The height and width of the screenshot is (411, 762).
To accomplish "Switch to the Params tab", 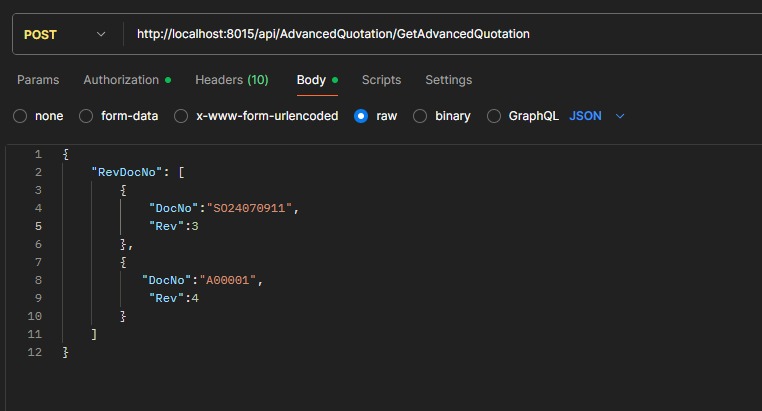I will point(38,80).
